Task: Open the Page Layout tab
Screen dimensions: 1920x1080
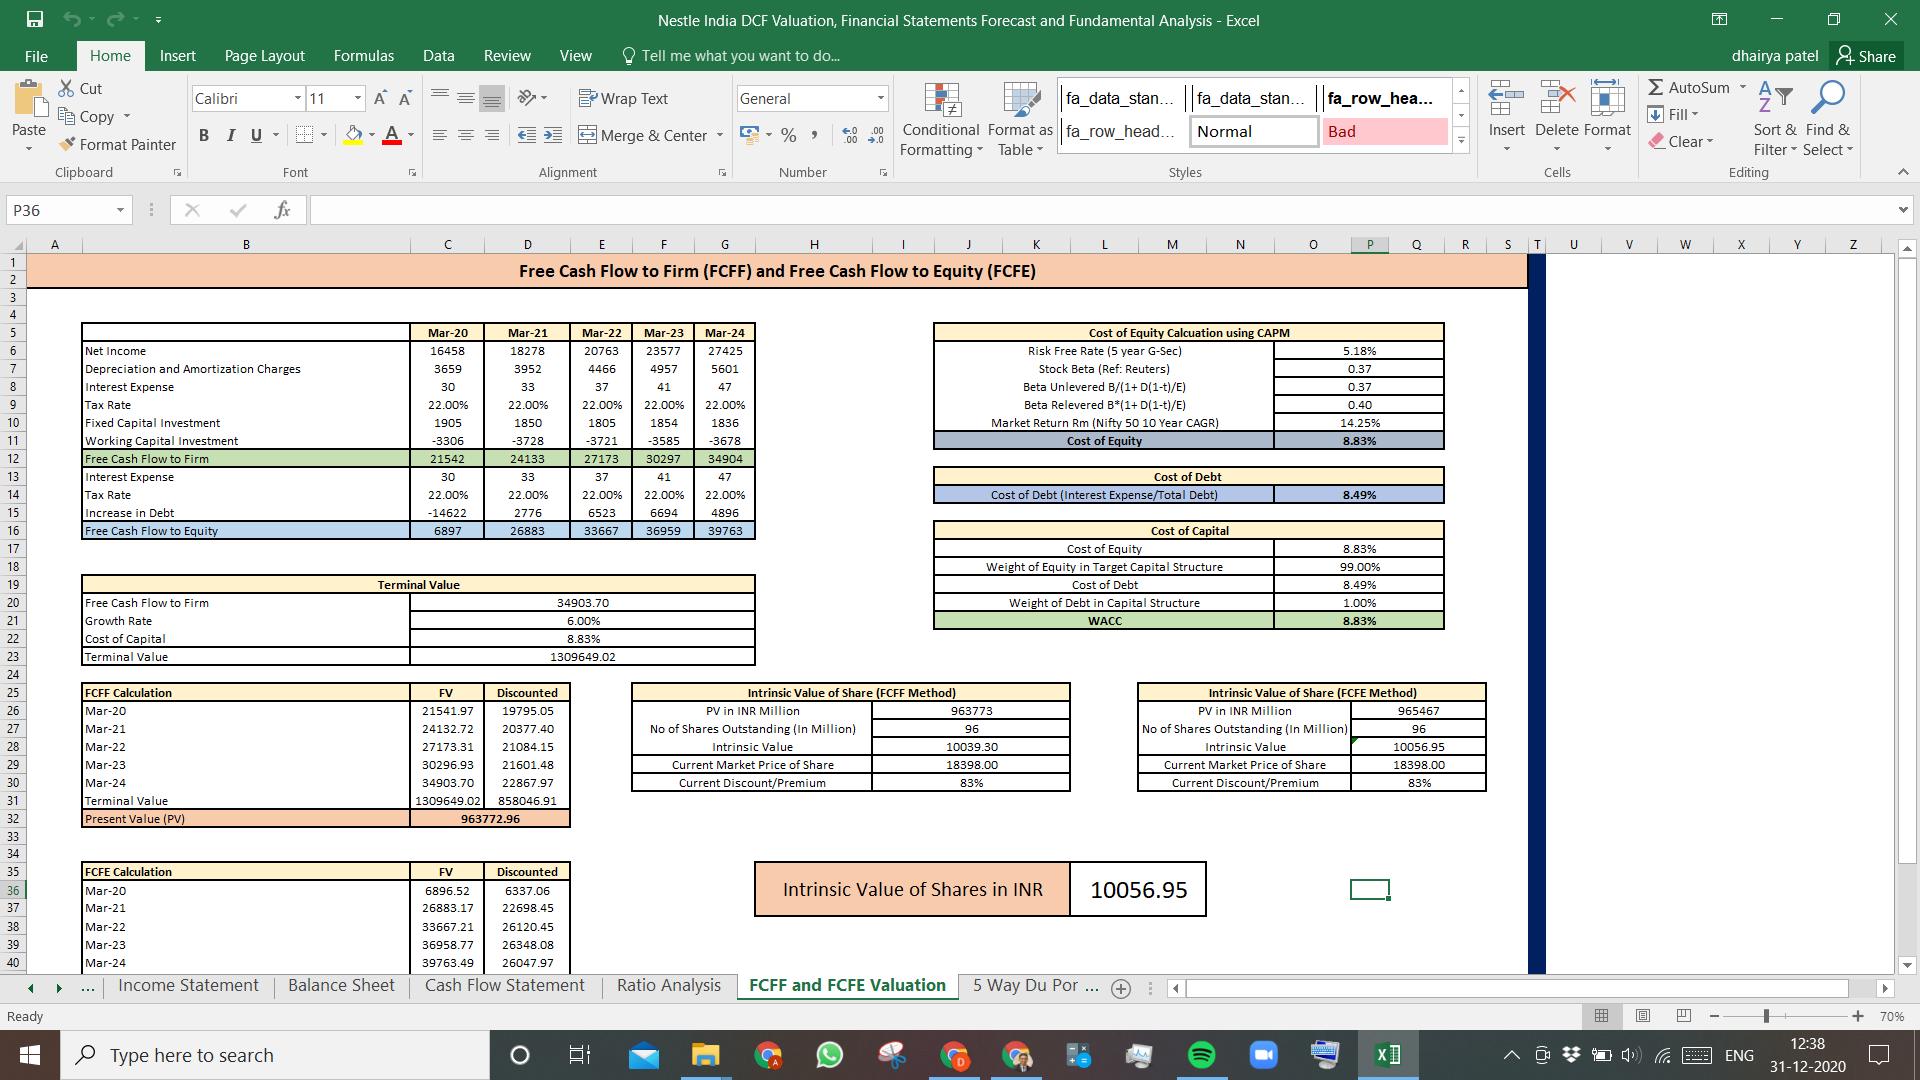Action: coord(264,56)
